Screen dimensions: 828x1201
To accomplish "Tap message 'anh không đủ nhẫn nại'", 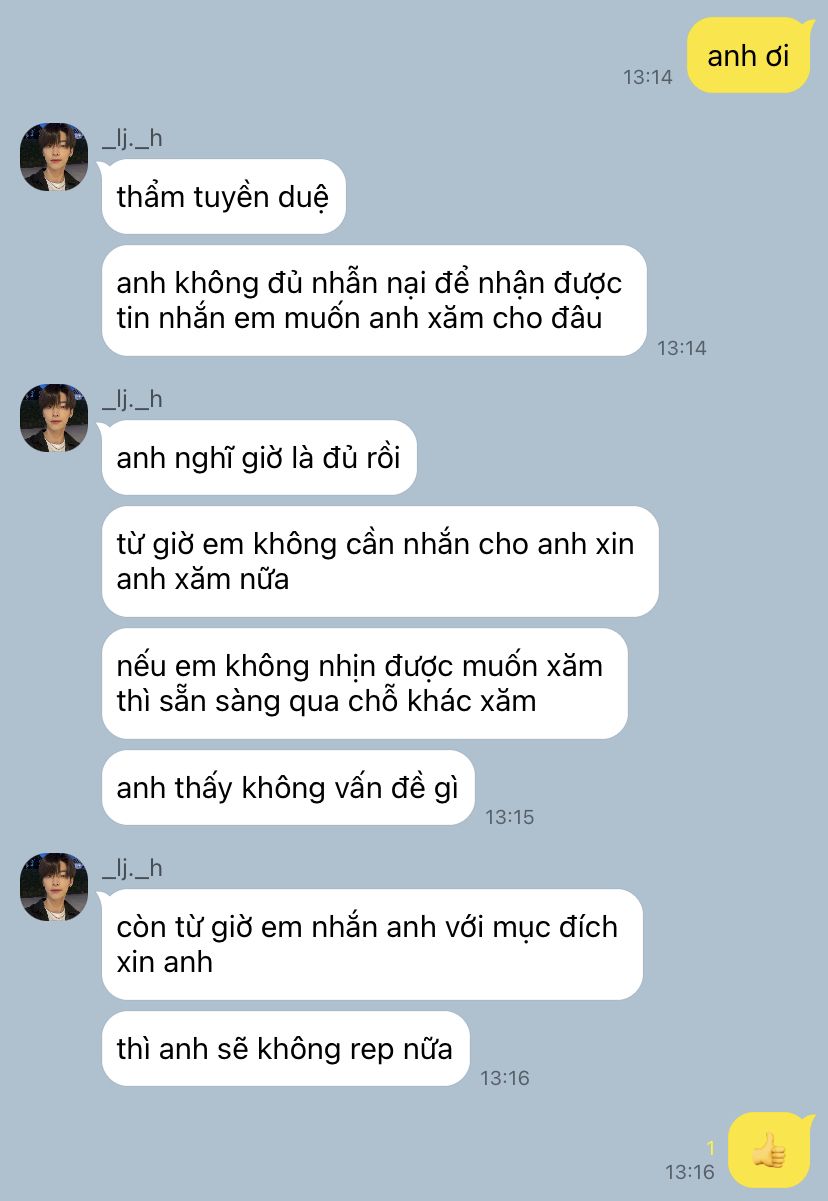I will click(374, 301).
